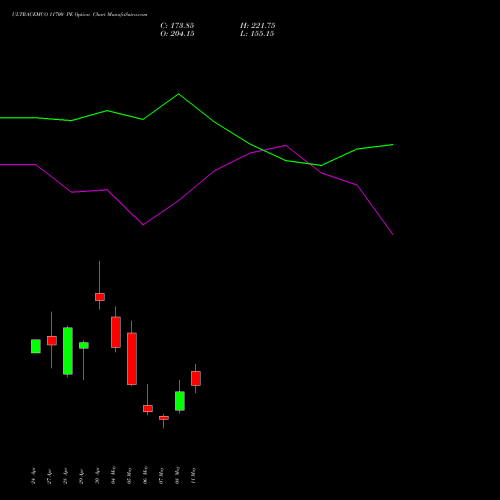Click the lowest dip of the purple line
This screenshot has height=500, width=500.
coord(393,234)
